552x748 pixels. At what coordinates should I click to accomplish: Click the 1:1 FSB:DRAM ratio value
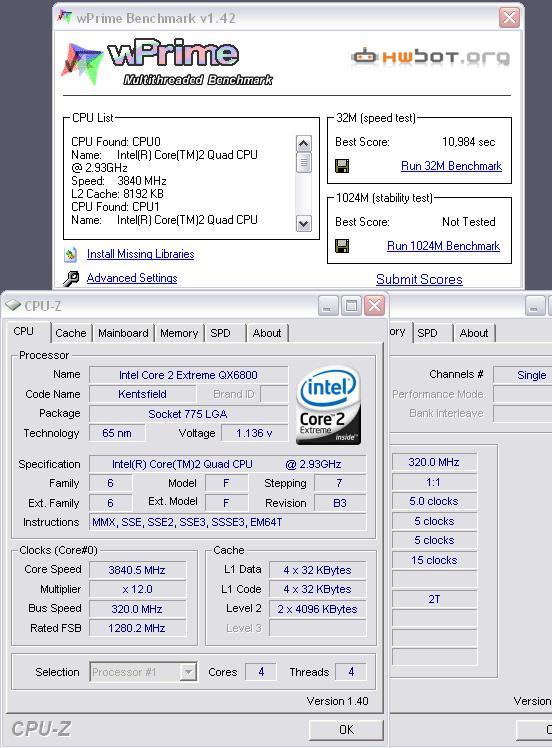click(x=434, y=482)
